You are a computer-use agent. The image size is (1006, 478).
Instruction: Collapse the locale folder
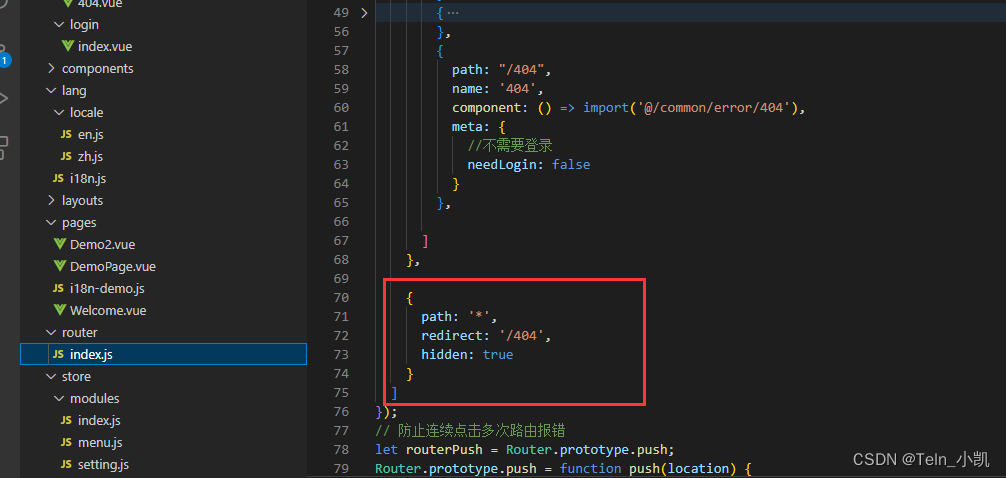pyautogui.click(x=60, y=112)
